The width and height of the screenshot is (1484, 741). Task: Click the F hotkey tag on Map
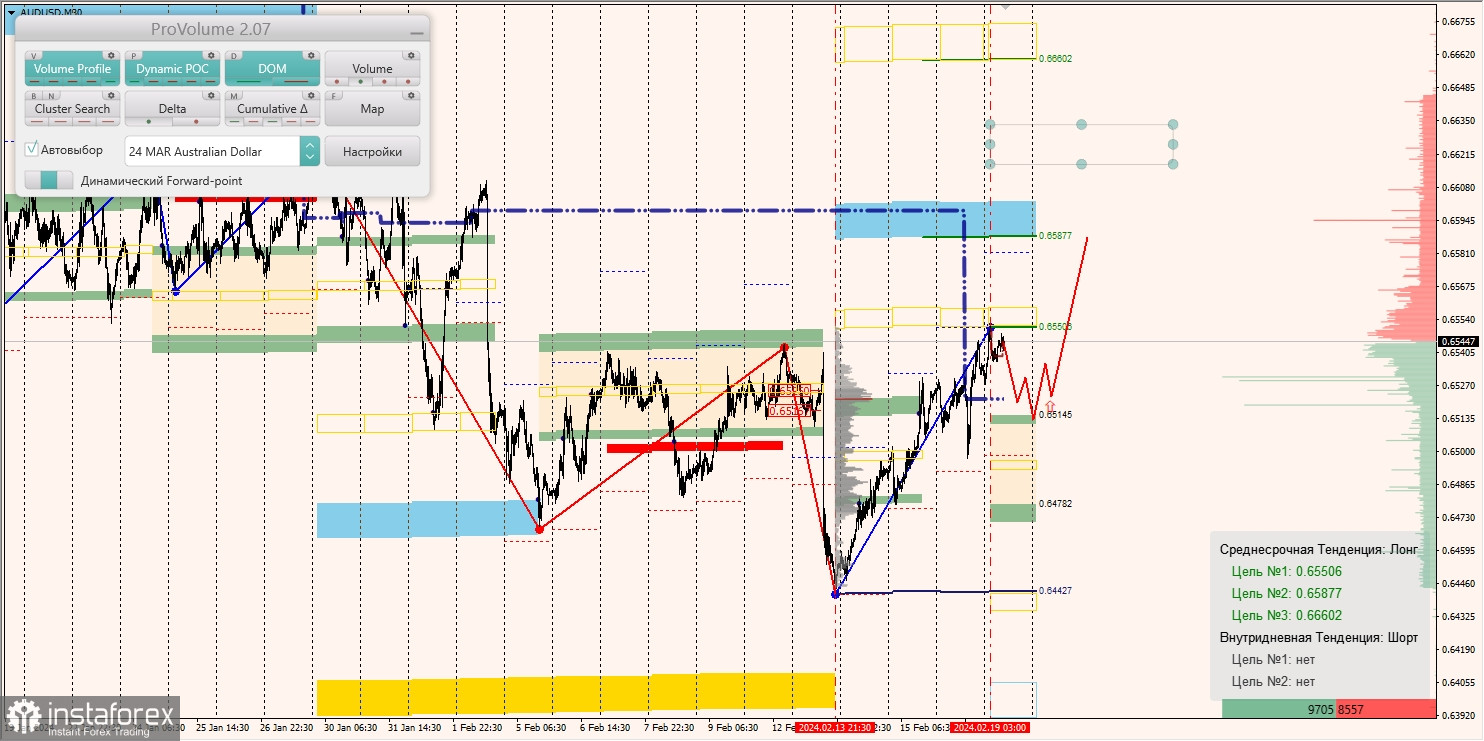tap(336, 96)
